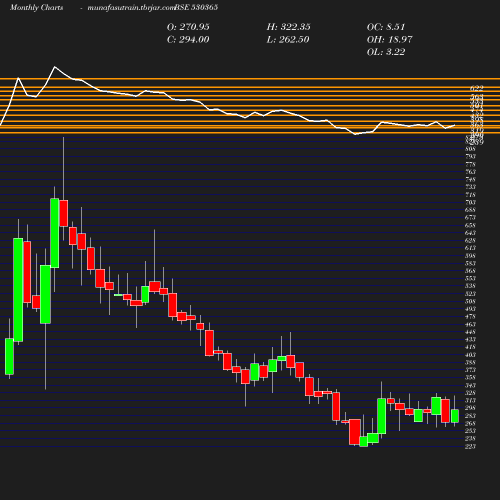Click the price axis label '613'

coord(470,248)
